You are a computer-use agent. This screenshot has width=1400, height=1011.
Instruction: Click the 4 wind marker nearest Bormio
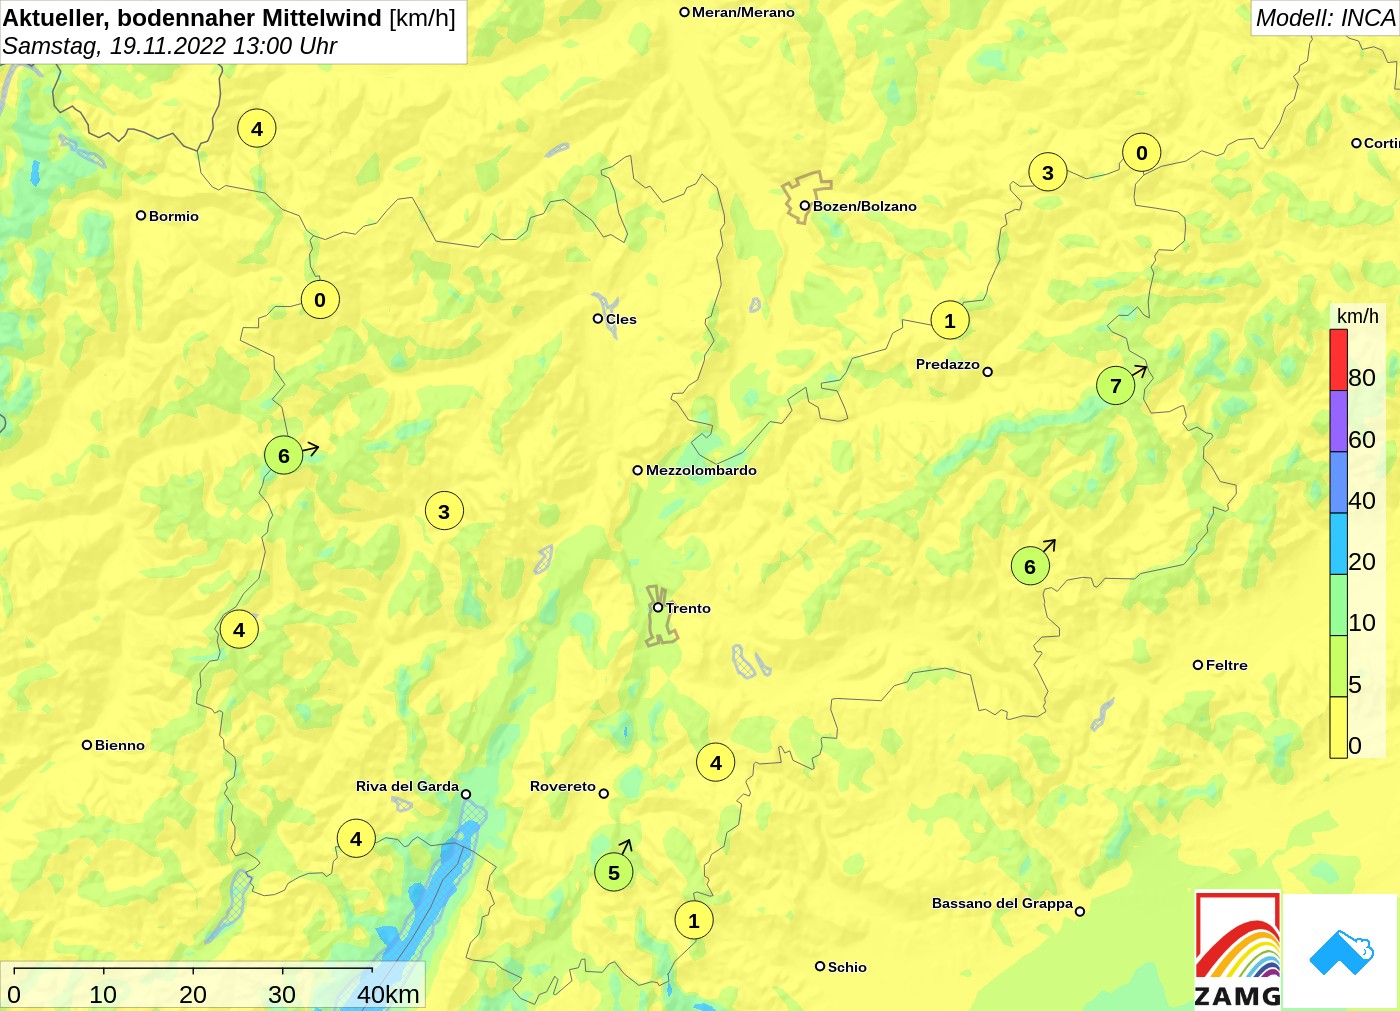257,129
